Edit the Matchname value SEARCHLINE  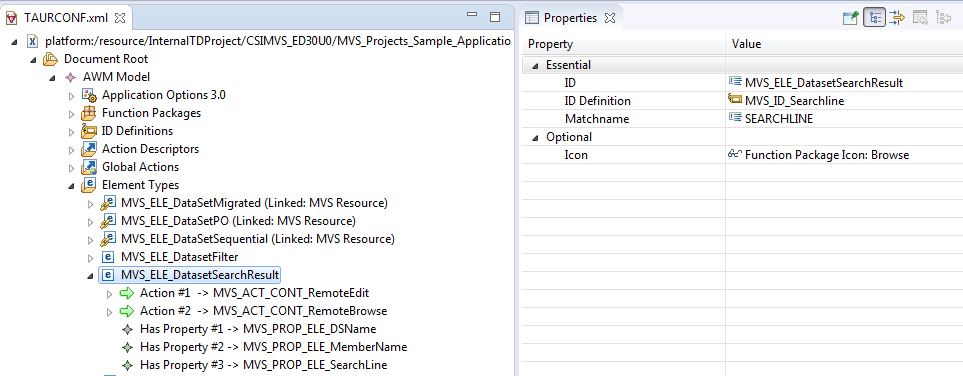[x=779, y=119]
